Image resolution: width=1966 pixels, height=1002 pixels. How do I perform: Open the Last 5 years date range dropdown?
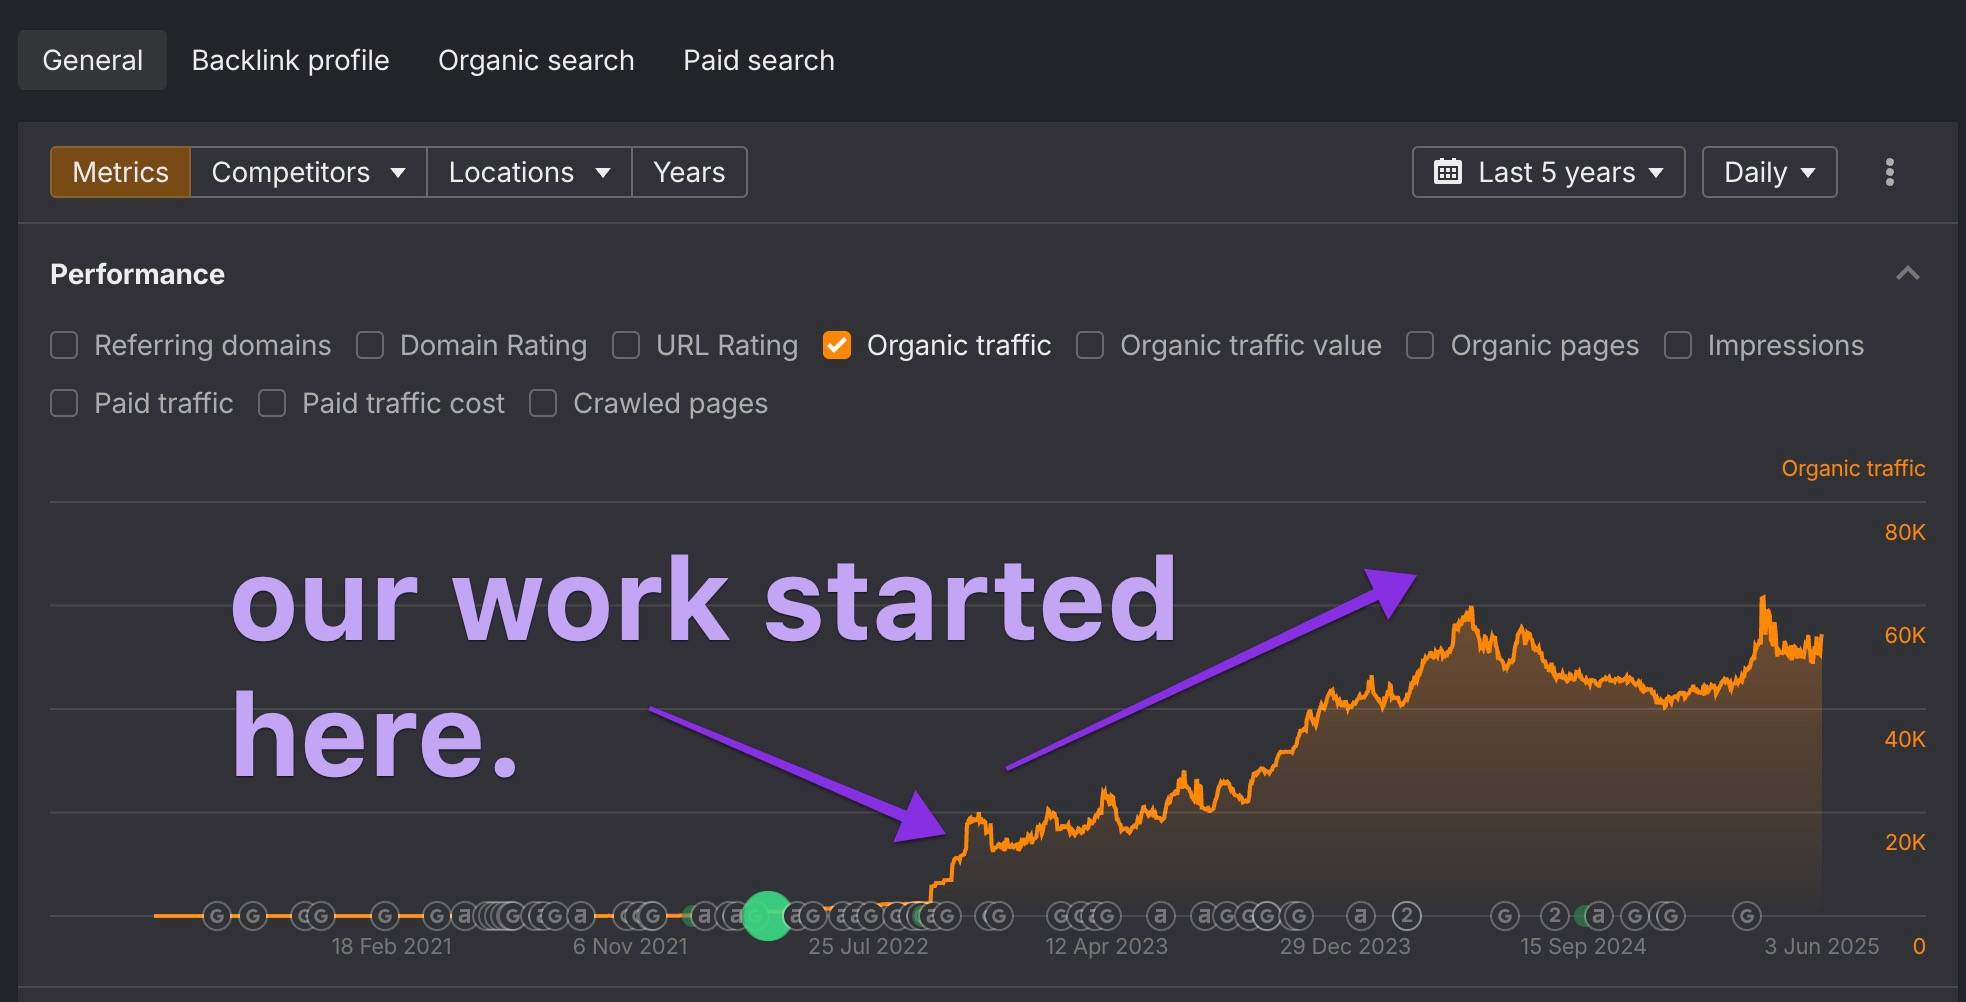coord(1548,172)
